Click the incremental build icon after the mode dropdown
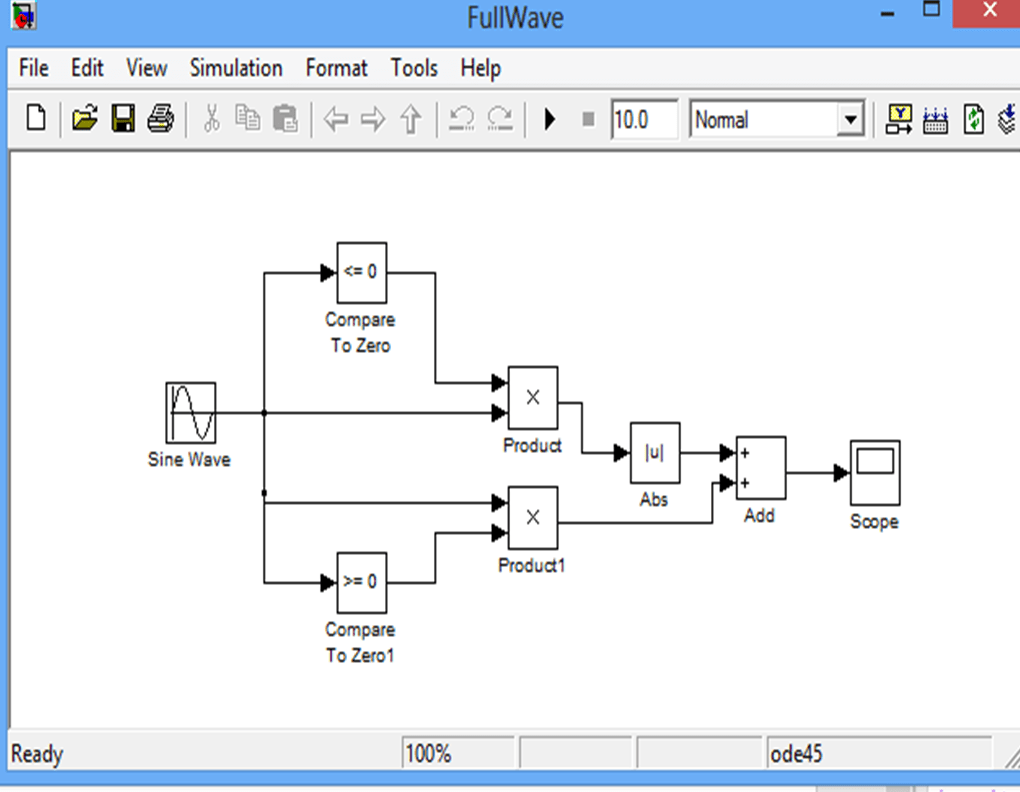The image size is (1020, 792). tap(898, 119)
